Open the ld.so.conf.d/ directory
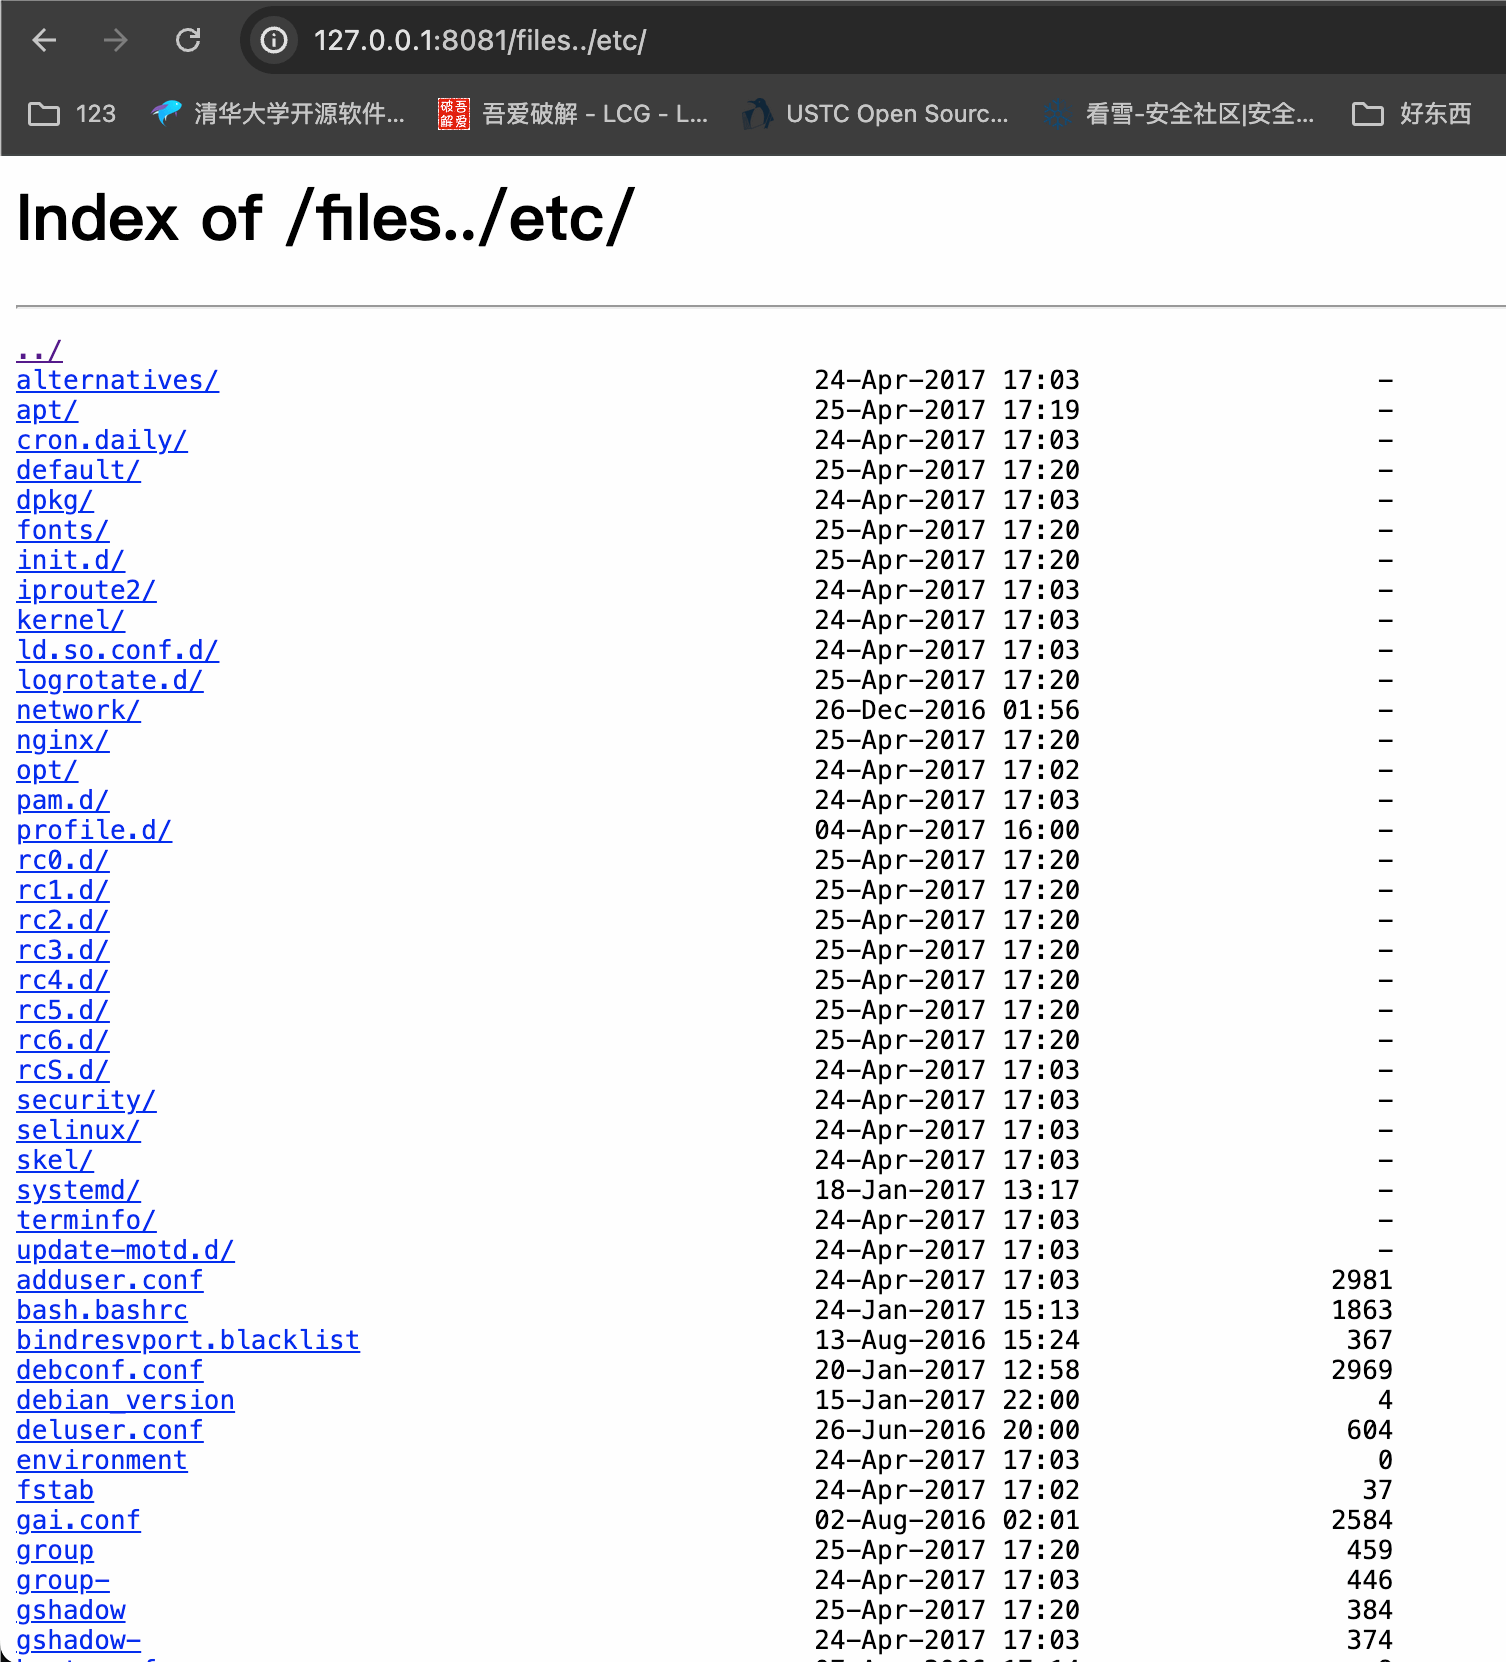Image resolution: width=1506 pixels, height=1662 pixels. (x=117, y=650)
